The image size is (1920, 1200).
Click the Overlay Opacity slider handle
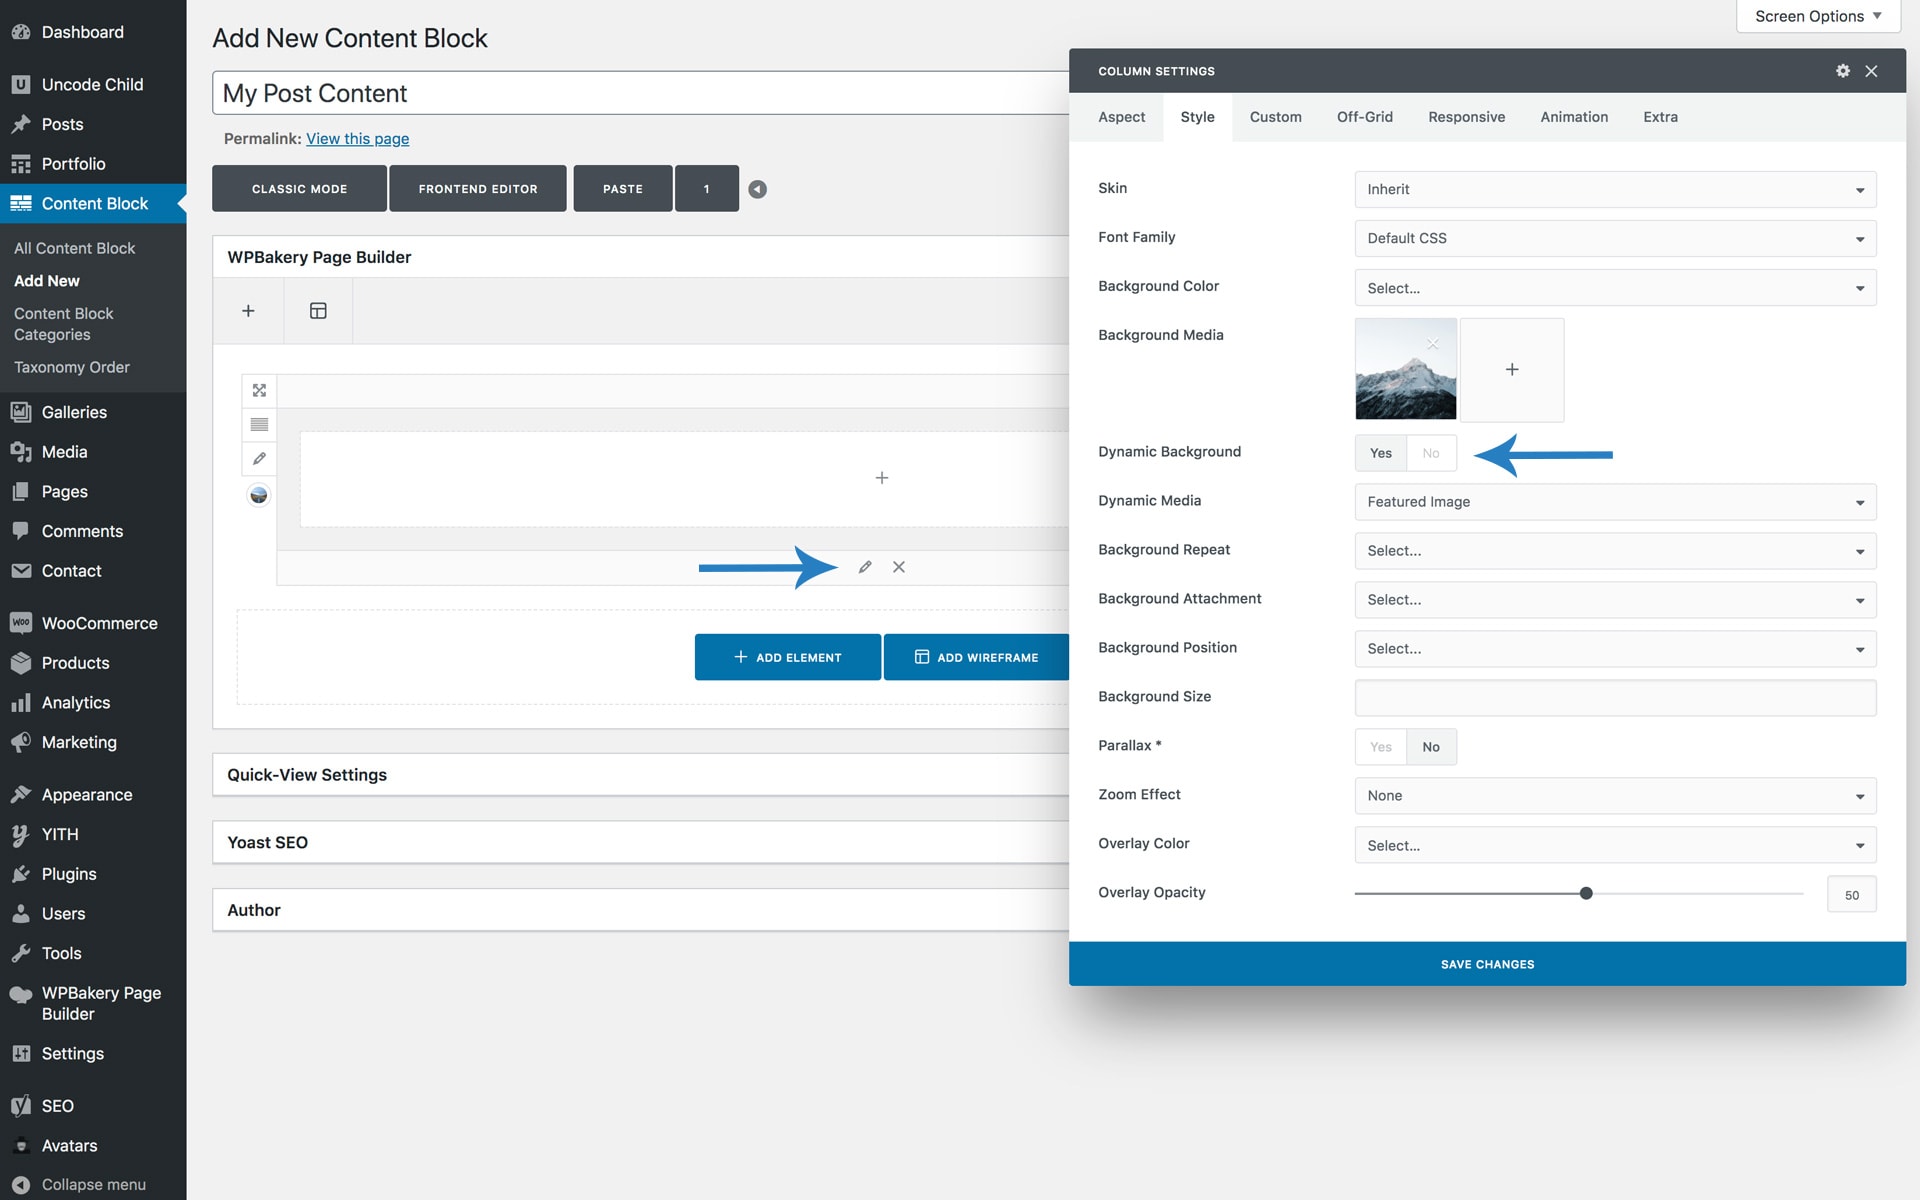(x=1586, y=893)
